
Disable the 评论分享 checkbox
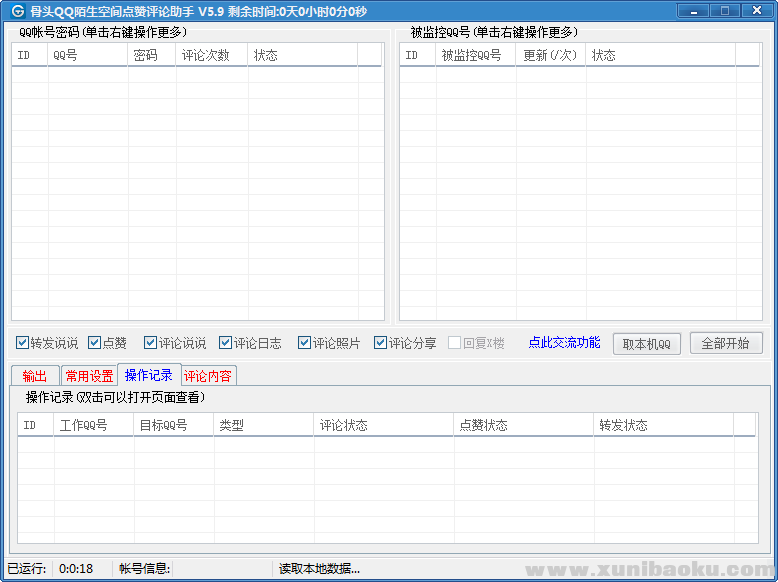380,343
